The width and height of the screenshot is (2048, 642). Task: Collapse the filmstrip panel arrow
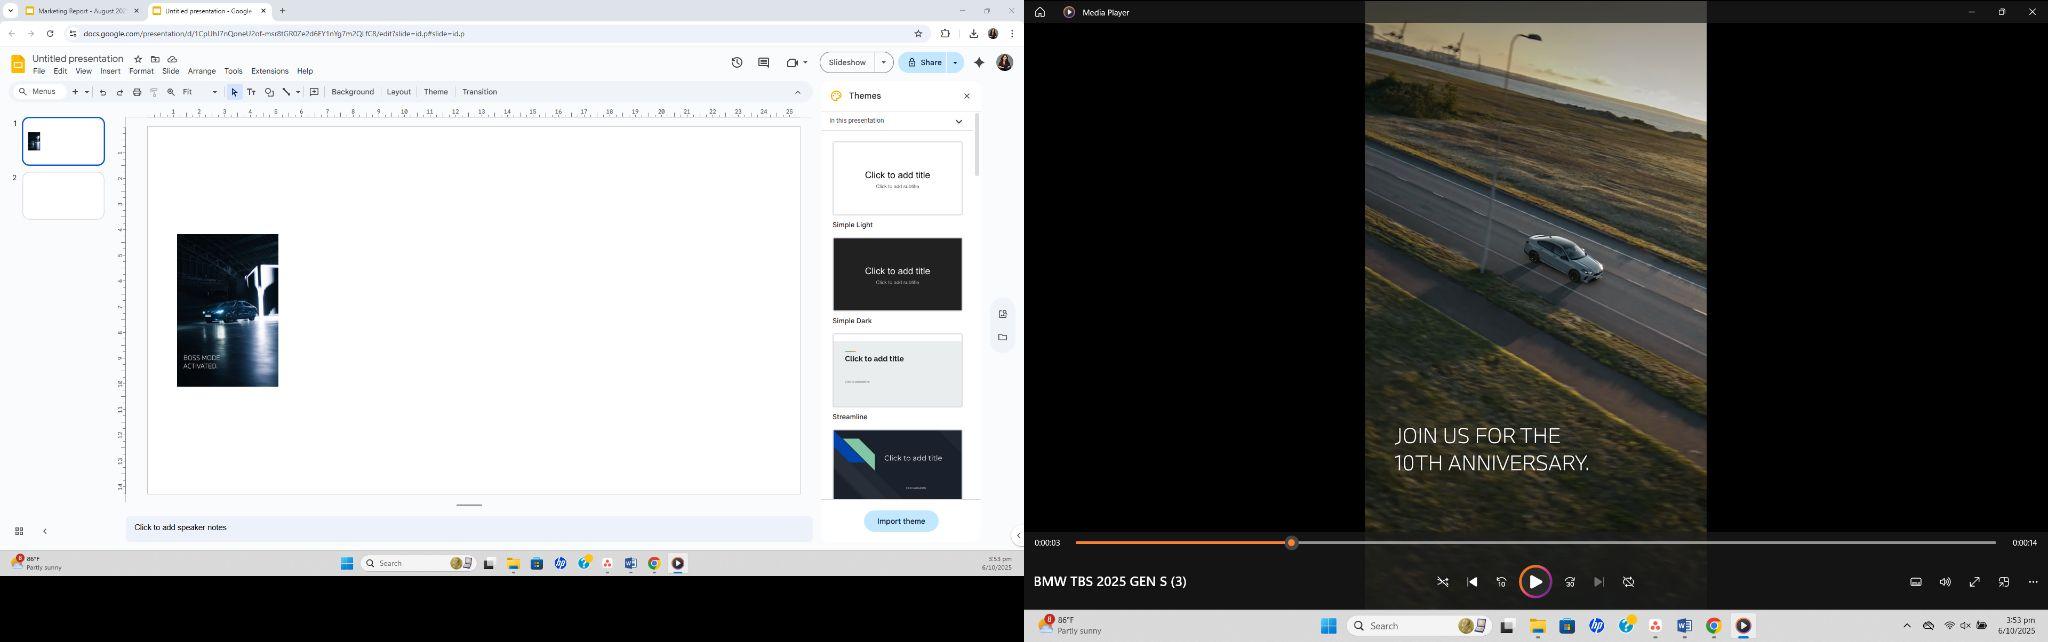point(45,531)
